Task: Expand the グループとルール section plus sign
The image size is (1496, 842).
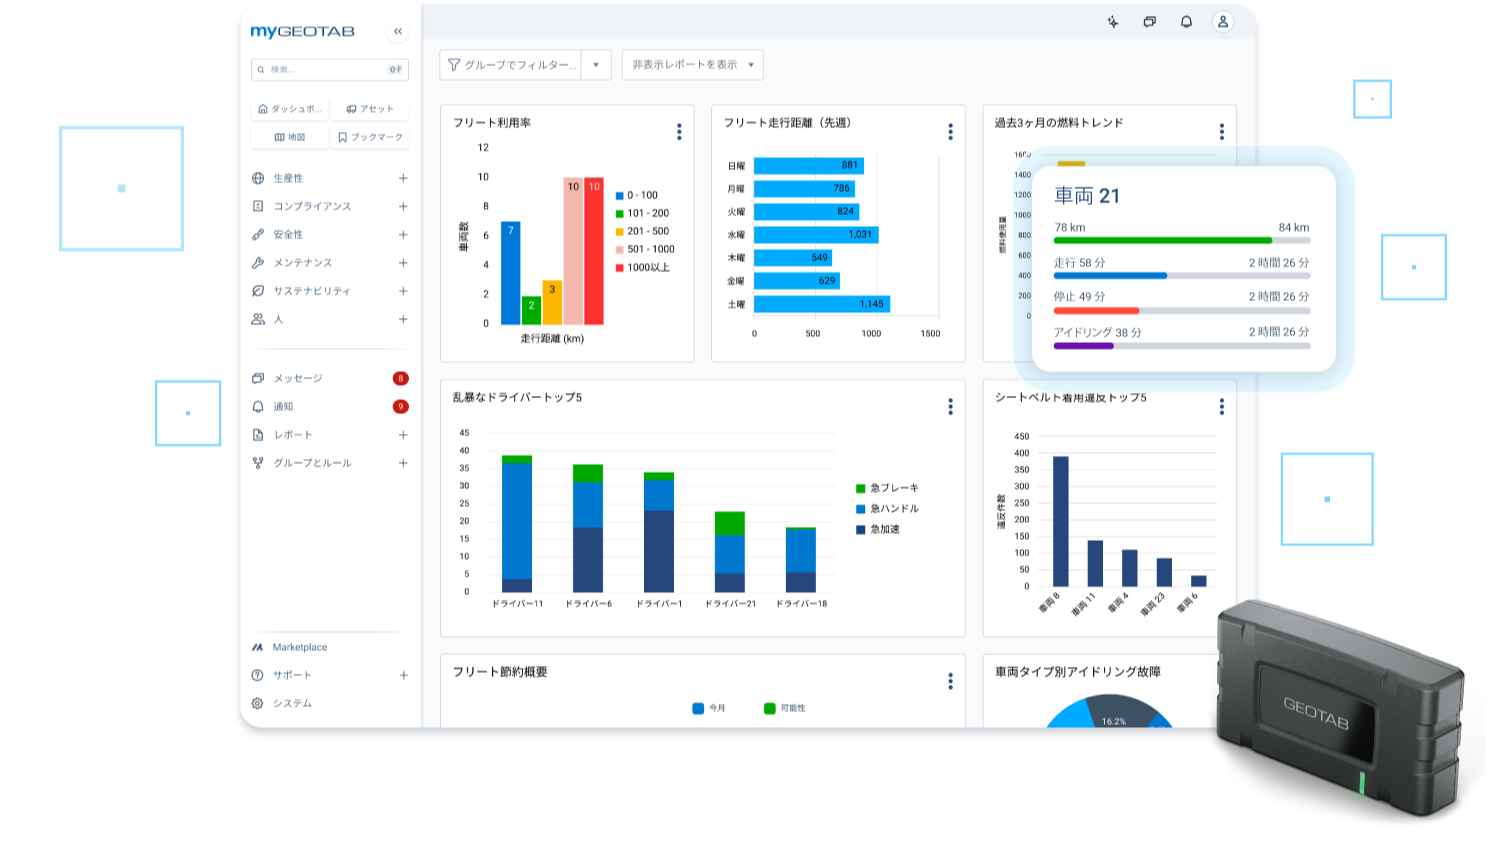Action: pyautogui.click(x=403, y=463)
